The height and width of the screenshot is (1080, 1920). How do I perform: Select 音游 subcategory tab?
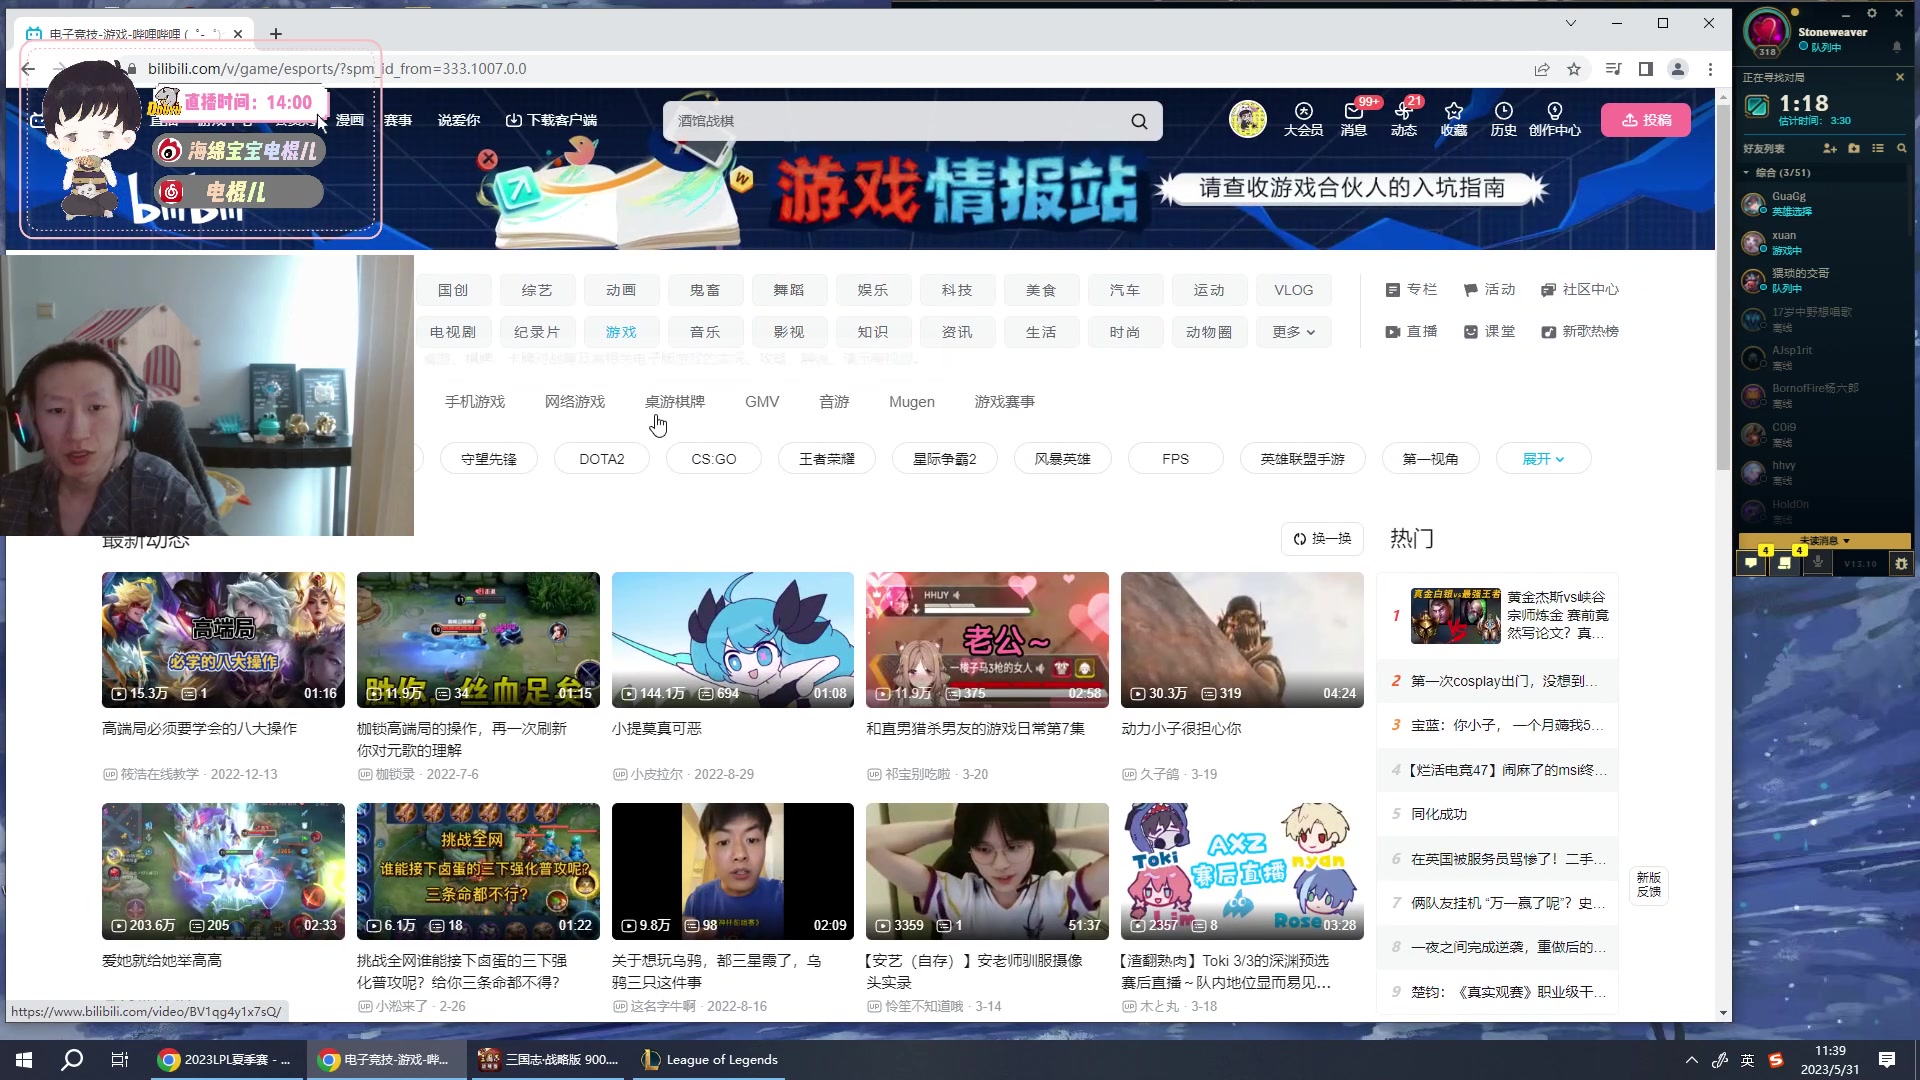pos(834,402)
